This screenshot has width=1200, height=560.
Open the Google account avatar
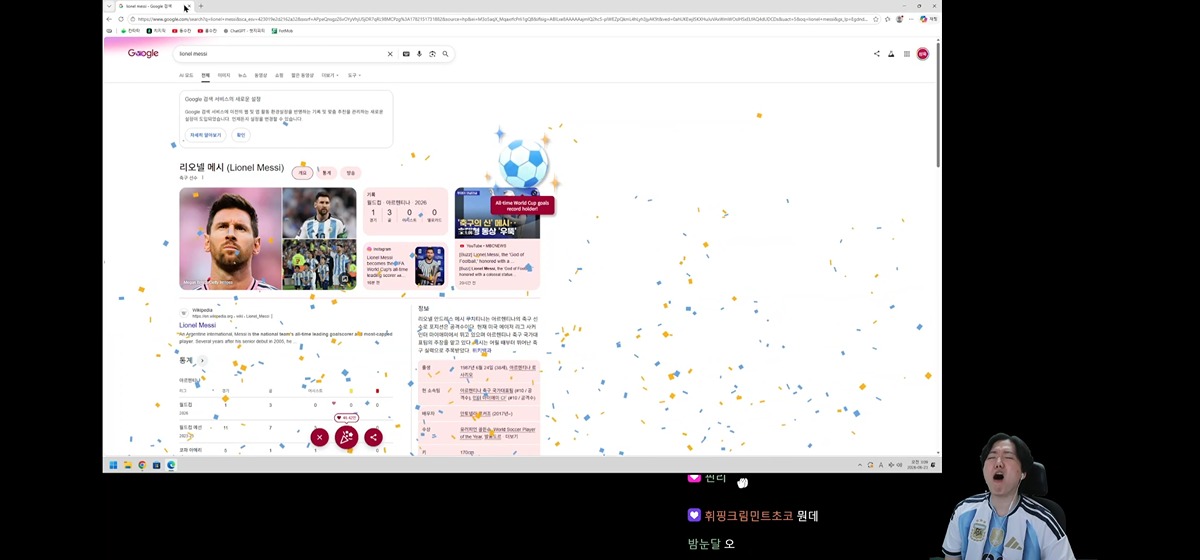pyautogui.click(x=923, y=54)
